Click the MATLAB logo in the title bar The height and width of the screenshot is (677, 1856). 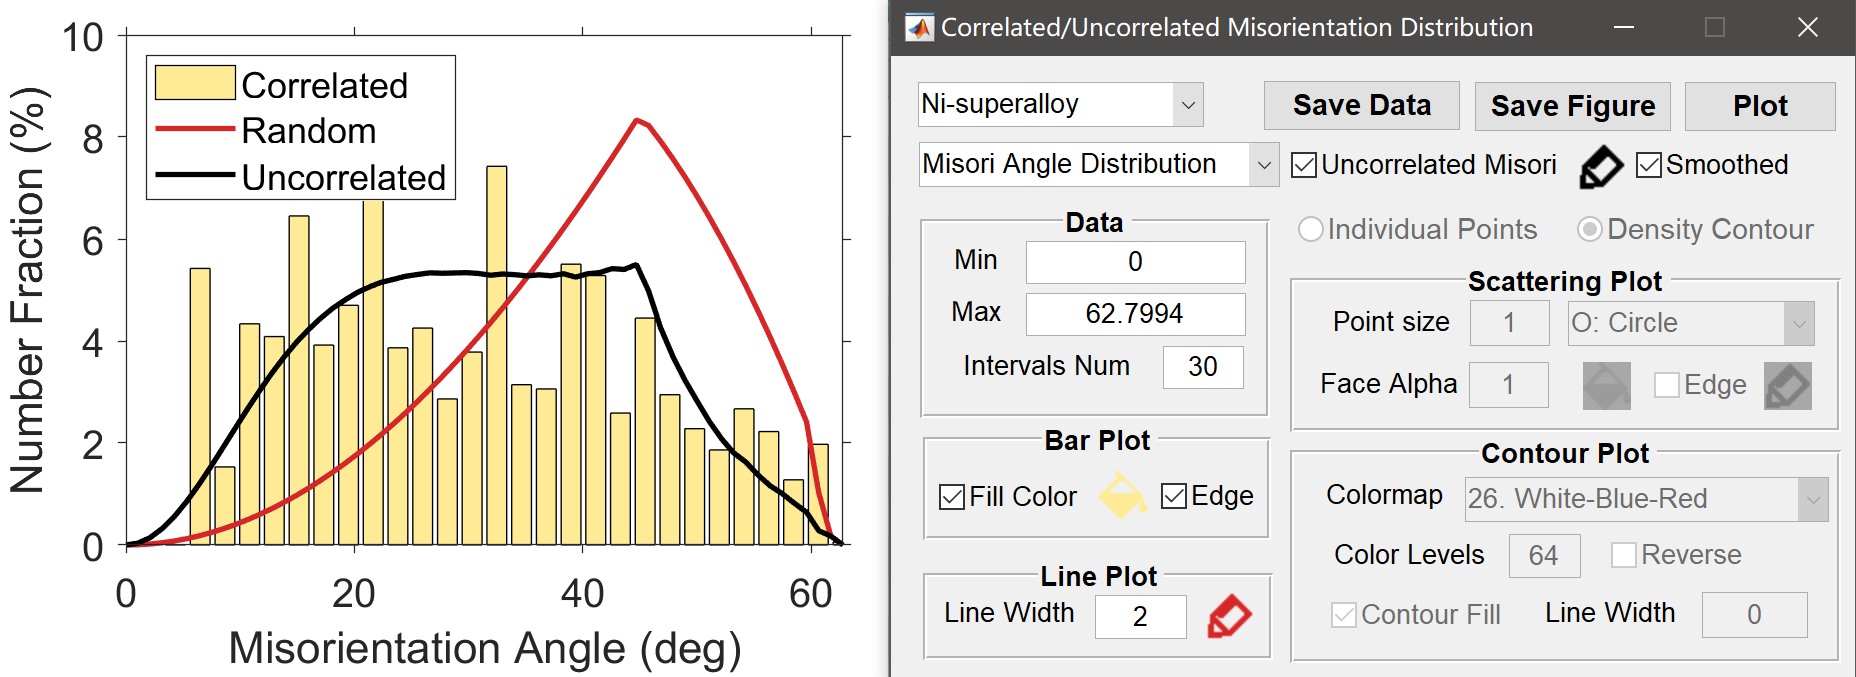(x=919, y=28)
